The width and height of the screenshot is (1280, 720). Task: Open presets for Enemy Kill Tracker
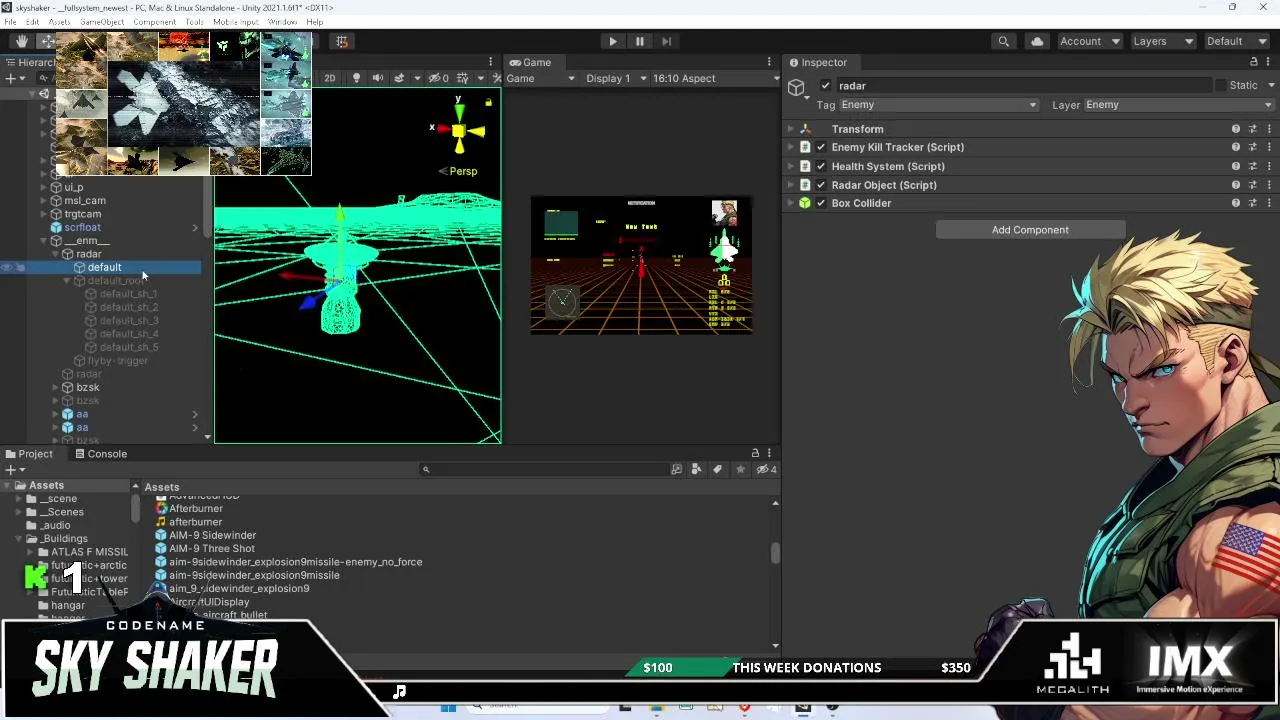1252,147
